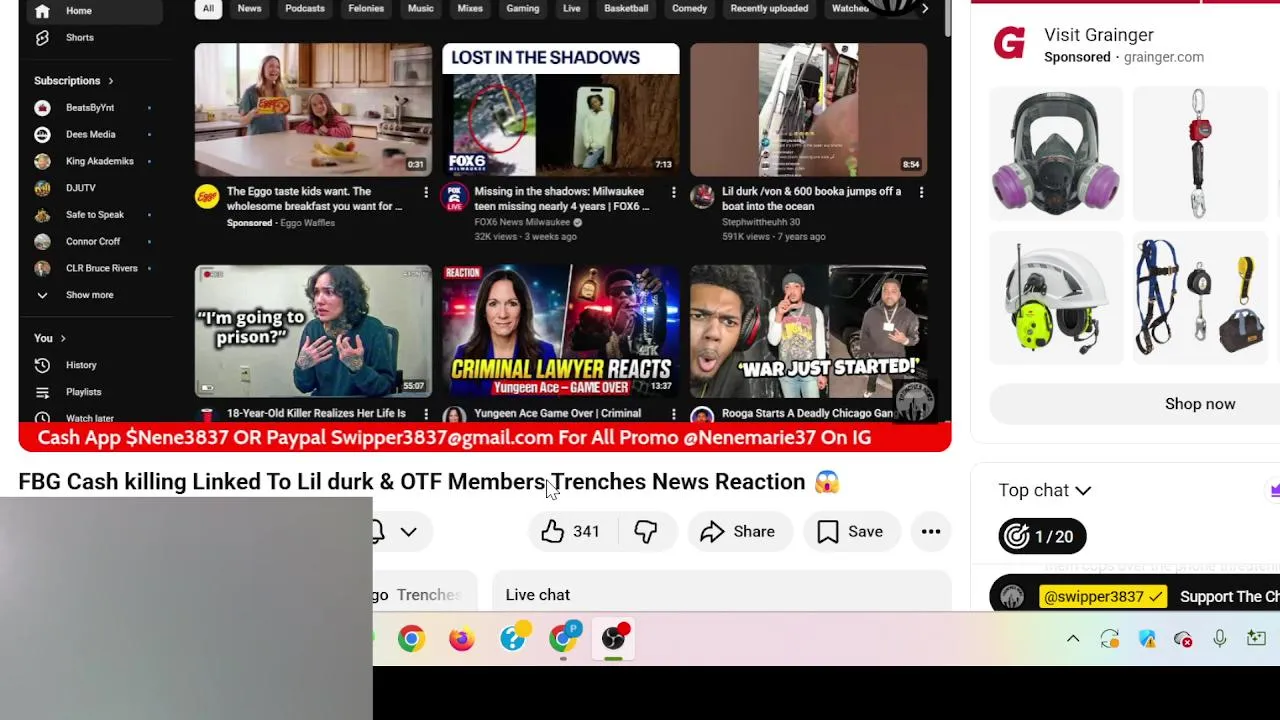
Task: Click the blue safety harness kit product
Action: (x=1199, y=297)
